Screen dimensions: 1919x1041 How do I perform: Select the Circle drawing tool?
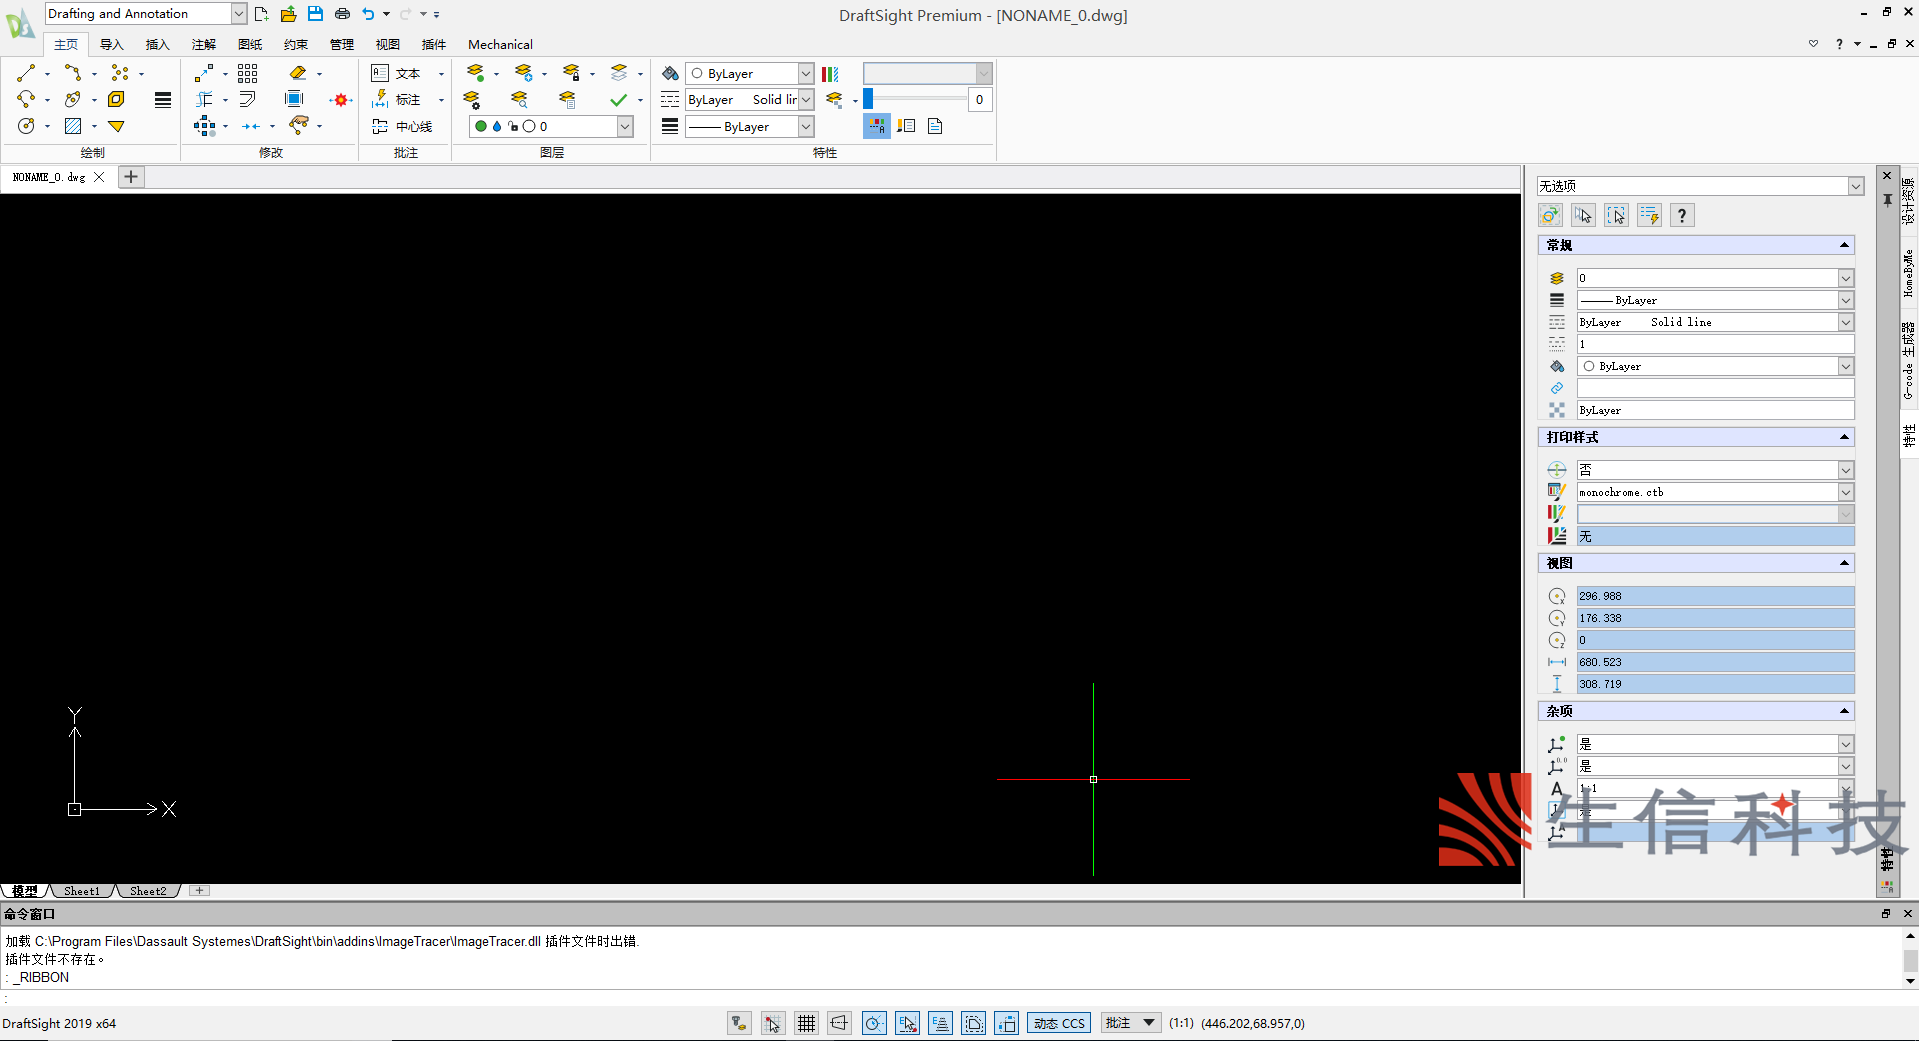tap(26, 126)
